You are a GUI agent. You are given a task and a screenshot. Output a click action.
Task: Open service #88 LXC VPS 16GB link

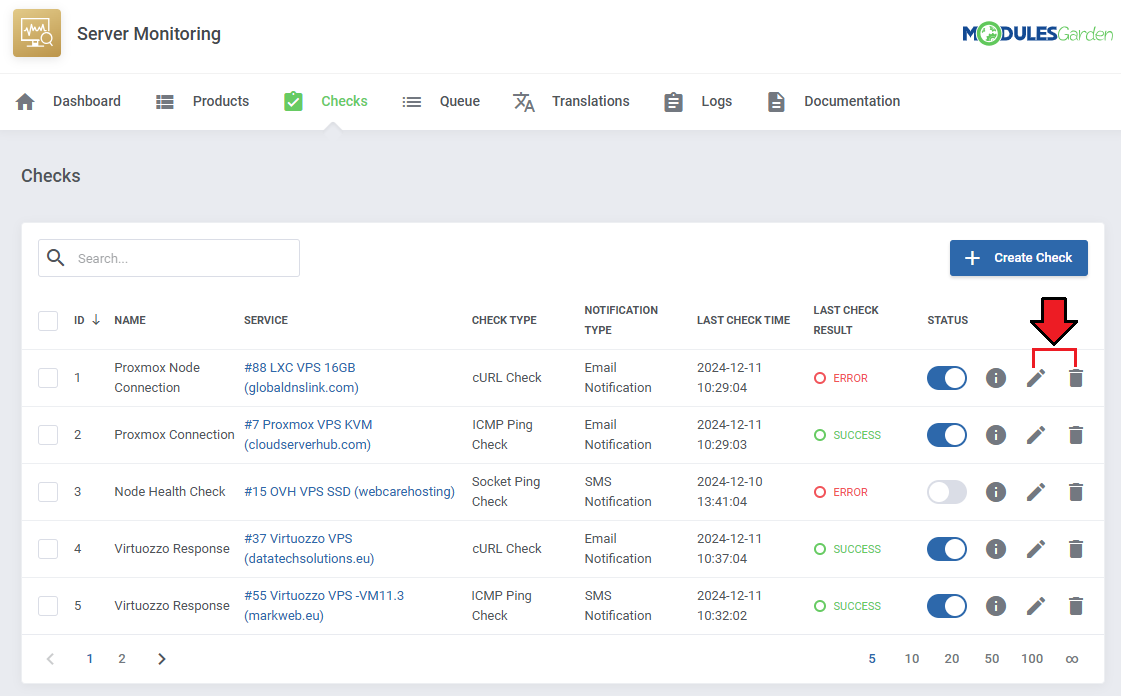pos(301,377)
